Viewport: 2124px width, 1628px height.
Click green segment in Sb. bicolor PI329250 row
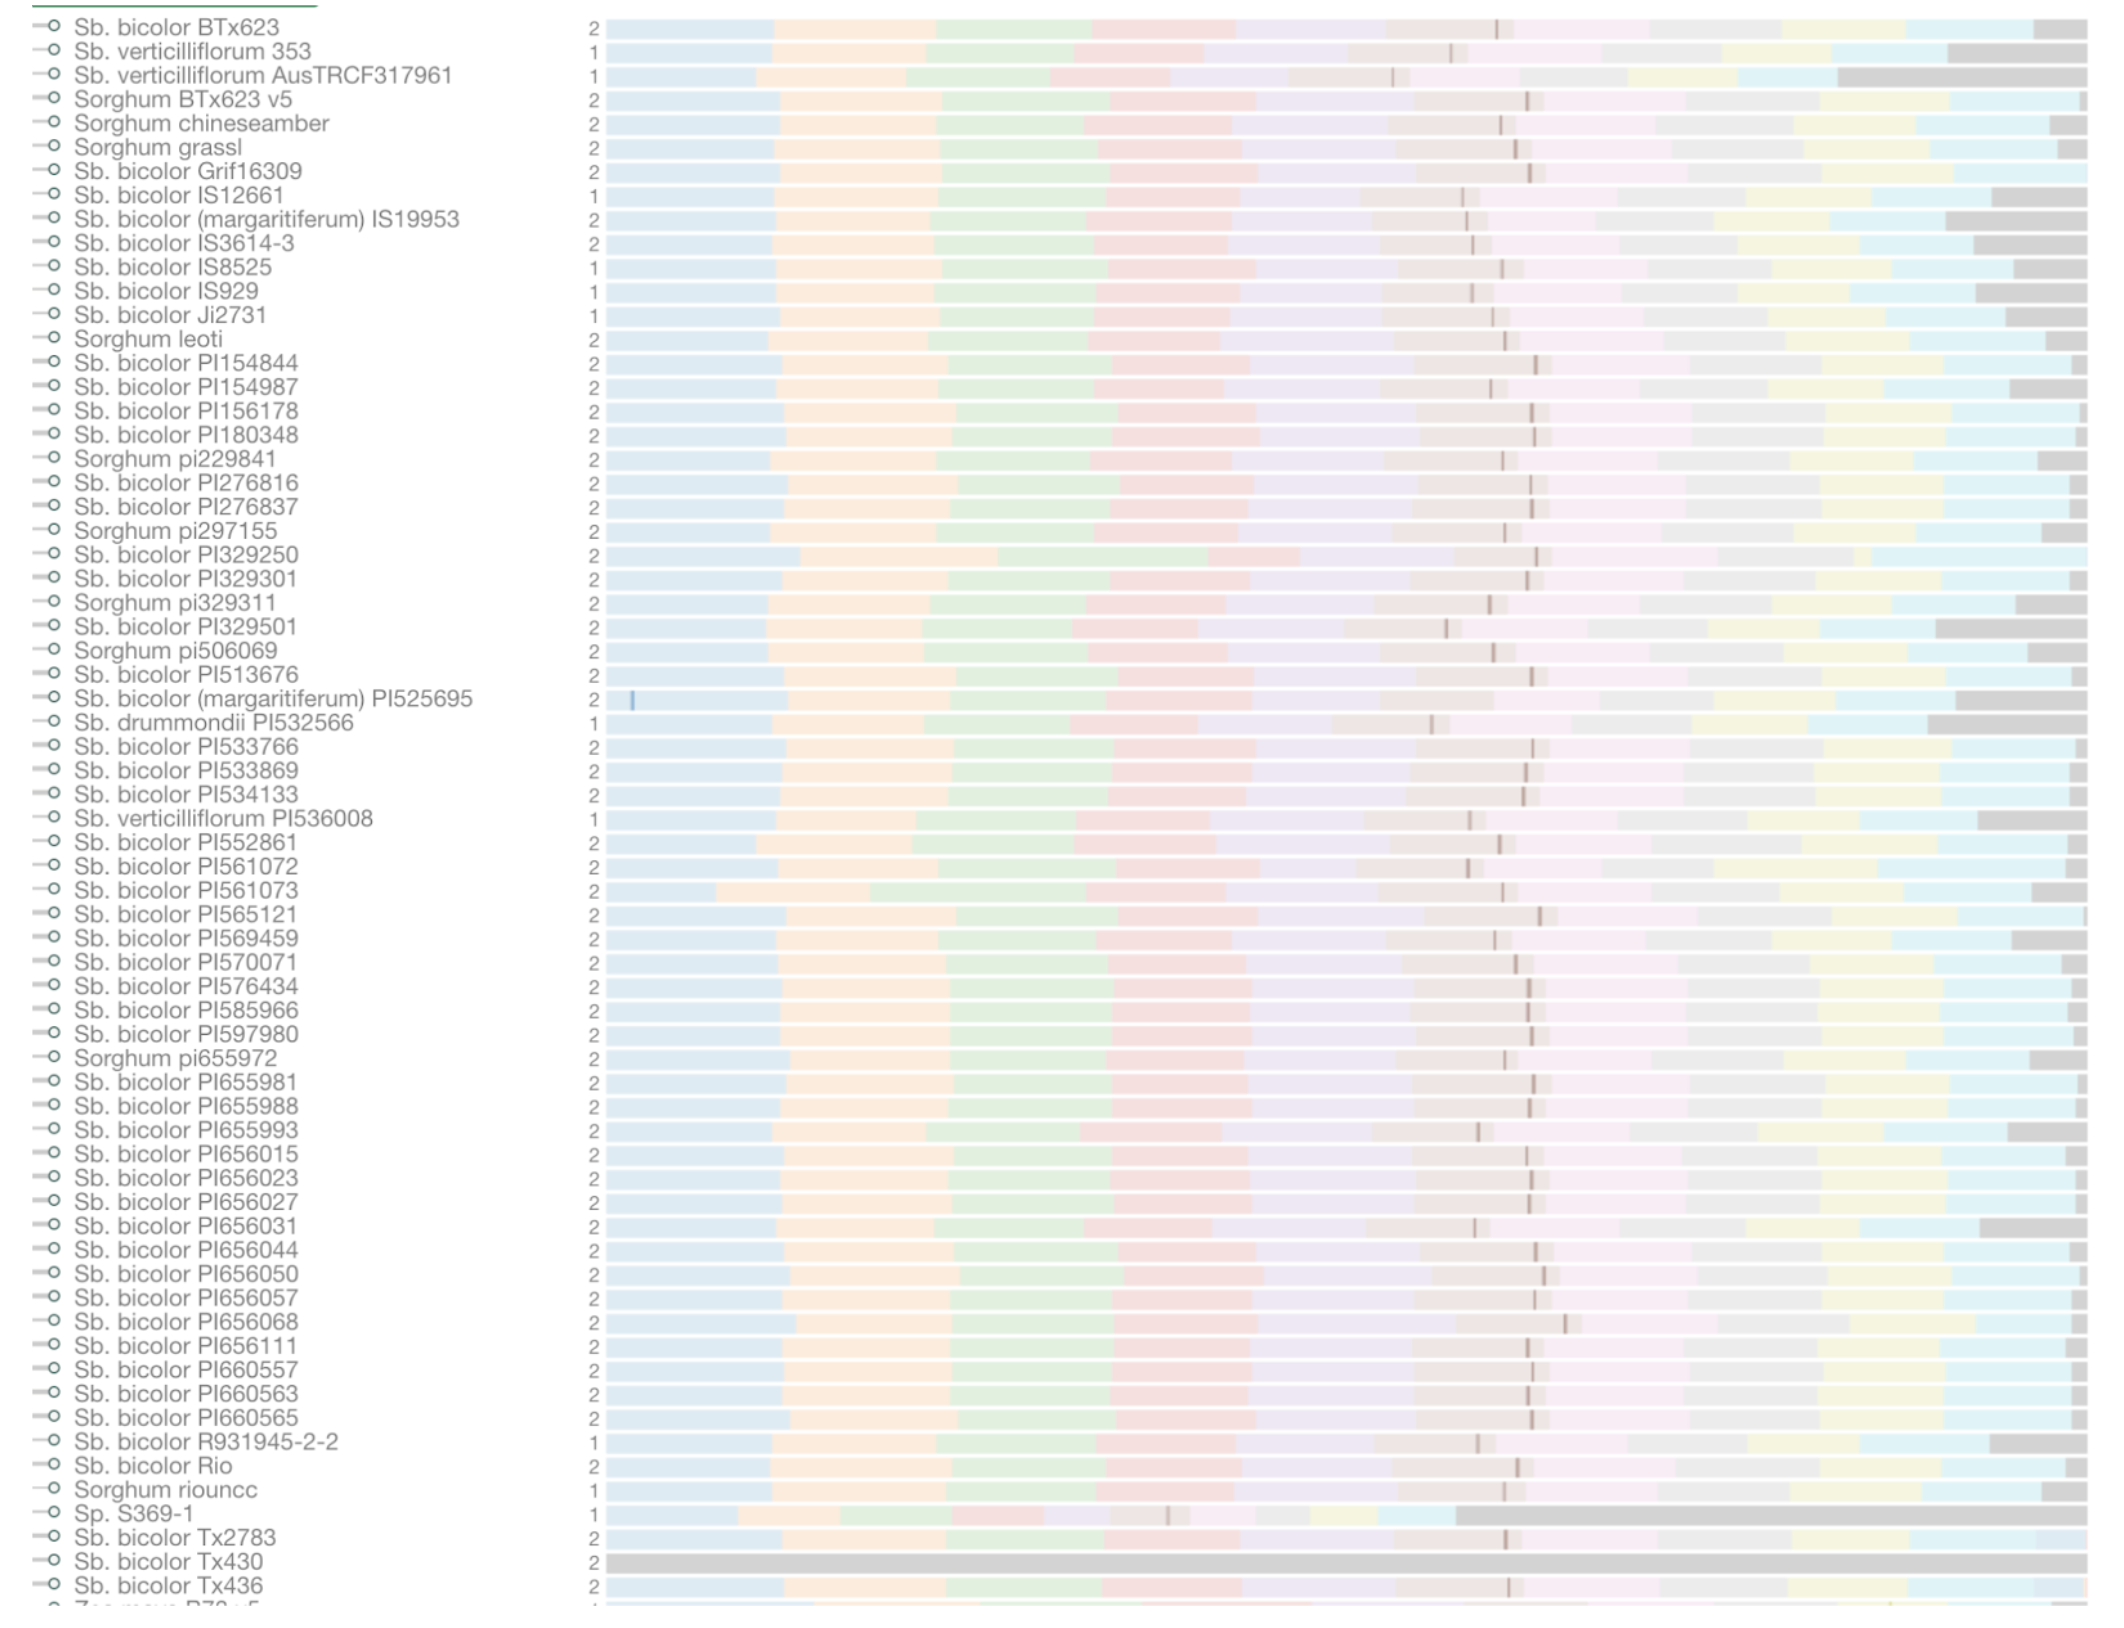[1102, 556]
